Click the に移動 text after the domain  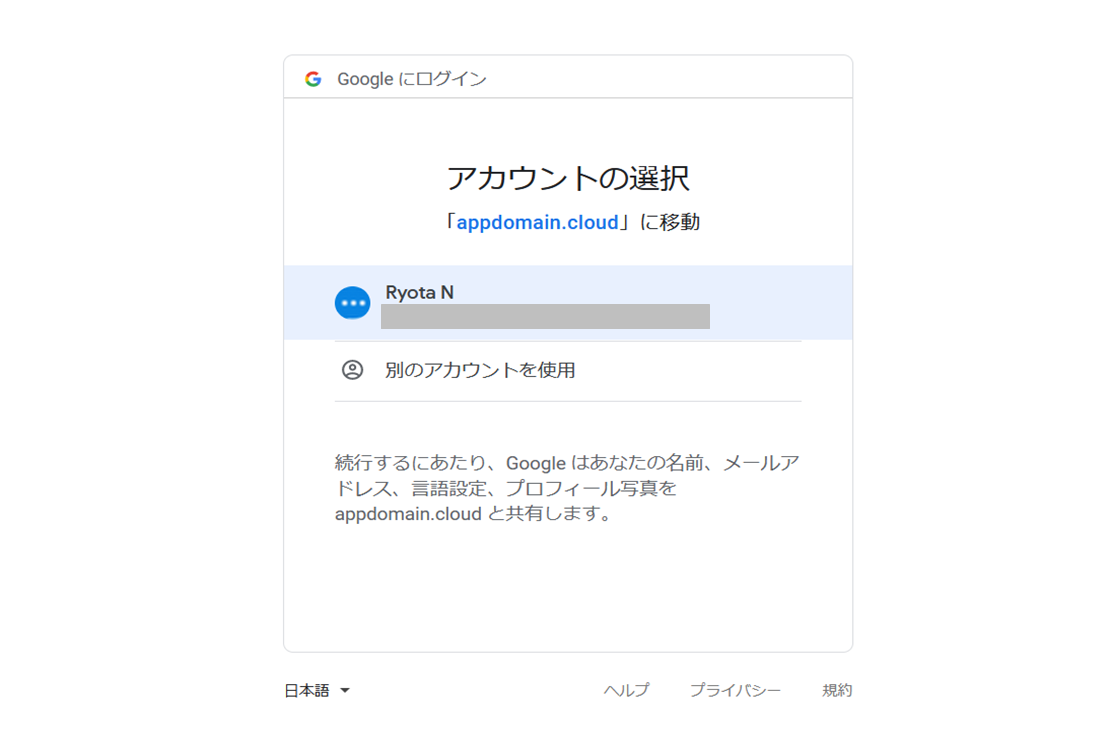coord(670,223)
